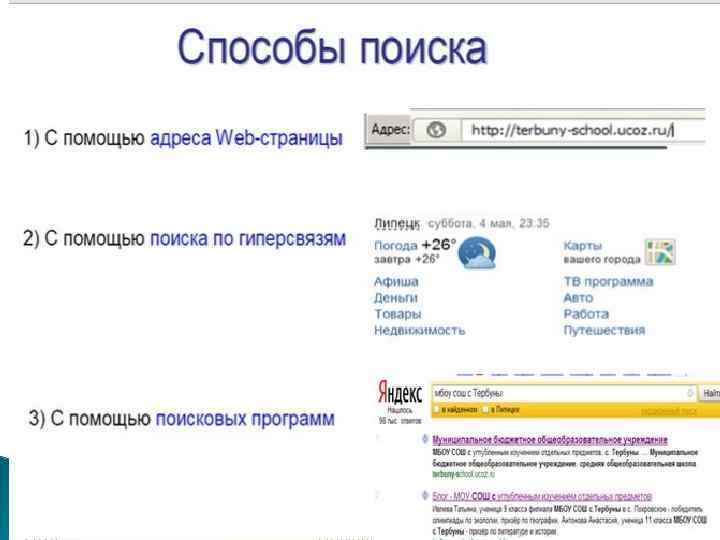Open green terbuny-school.ucoz.ru result URL
The height and width of the screenshot is (540, 720).
pos(464,474)
